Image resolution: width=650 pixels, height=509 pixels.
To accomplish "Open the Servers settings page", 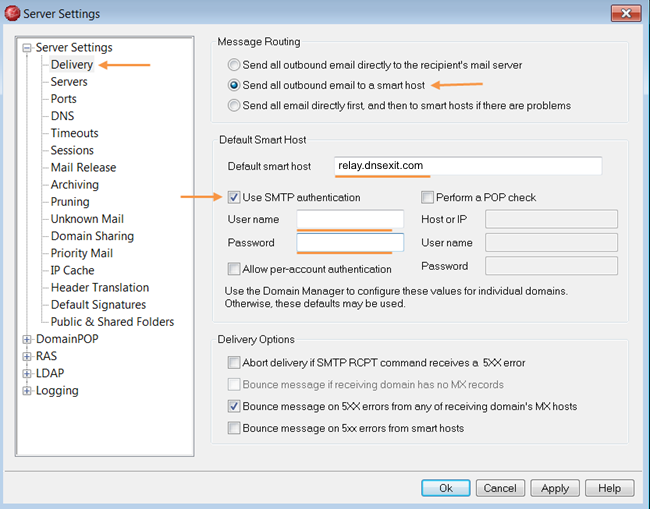I will pos(69,82).
